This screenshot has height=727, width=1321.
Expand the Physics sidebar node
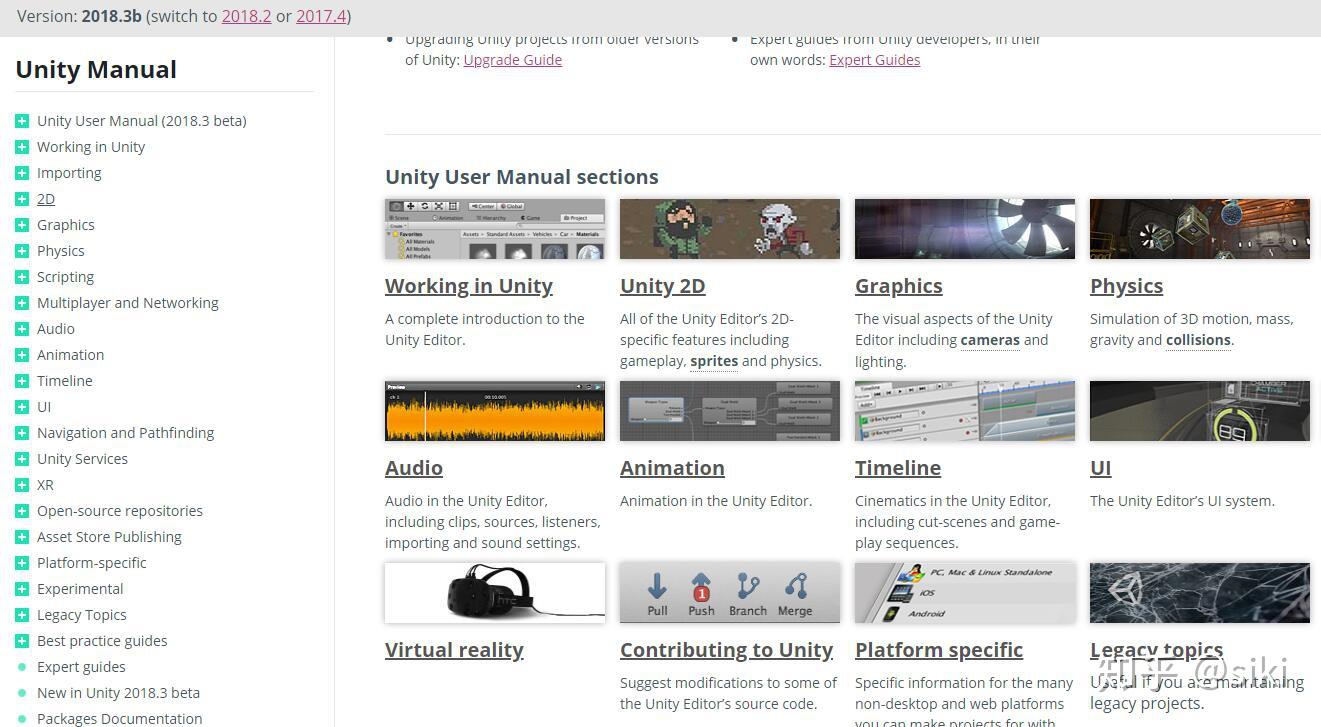pos(22,251)
